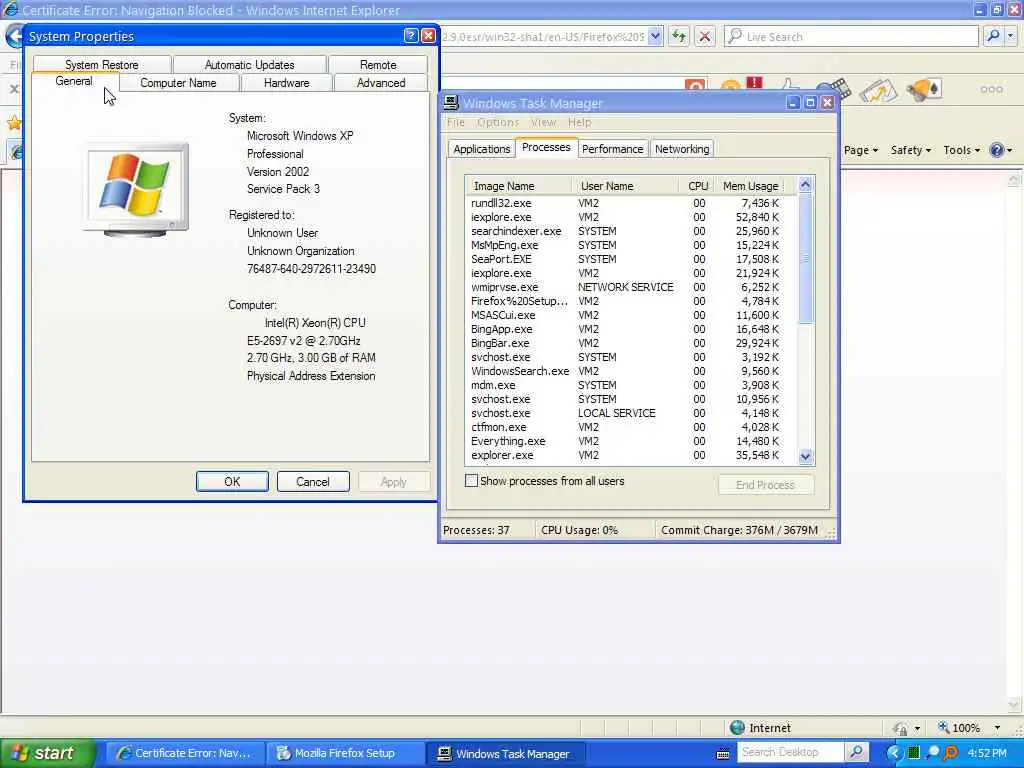1024x768 pixels.
Task: Select the explorer.exe process row
Action: (x=631, y=455)
